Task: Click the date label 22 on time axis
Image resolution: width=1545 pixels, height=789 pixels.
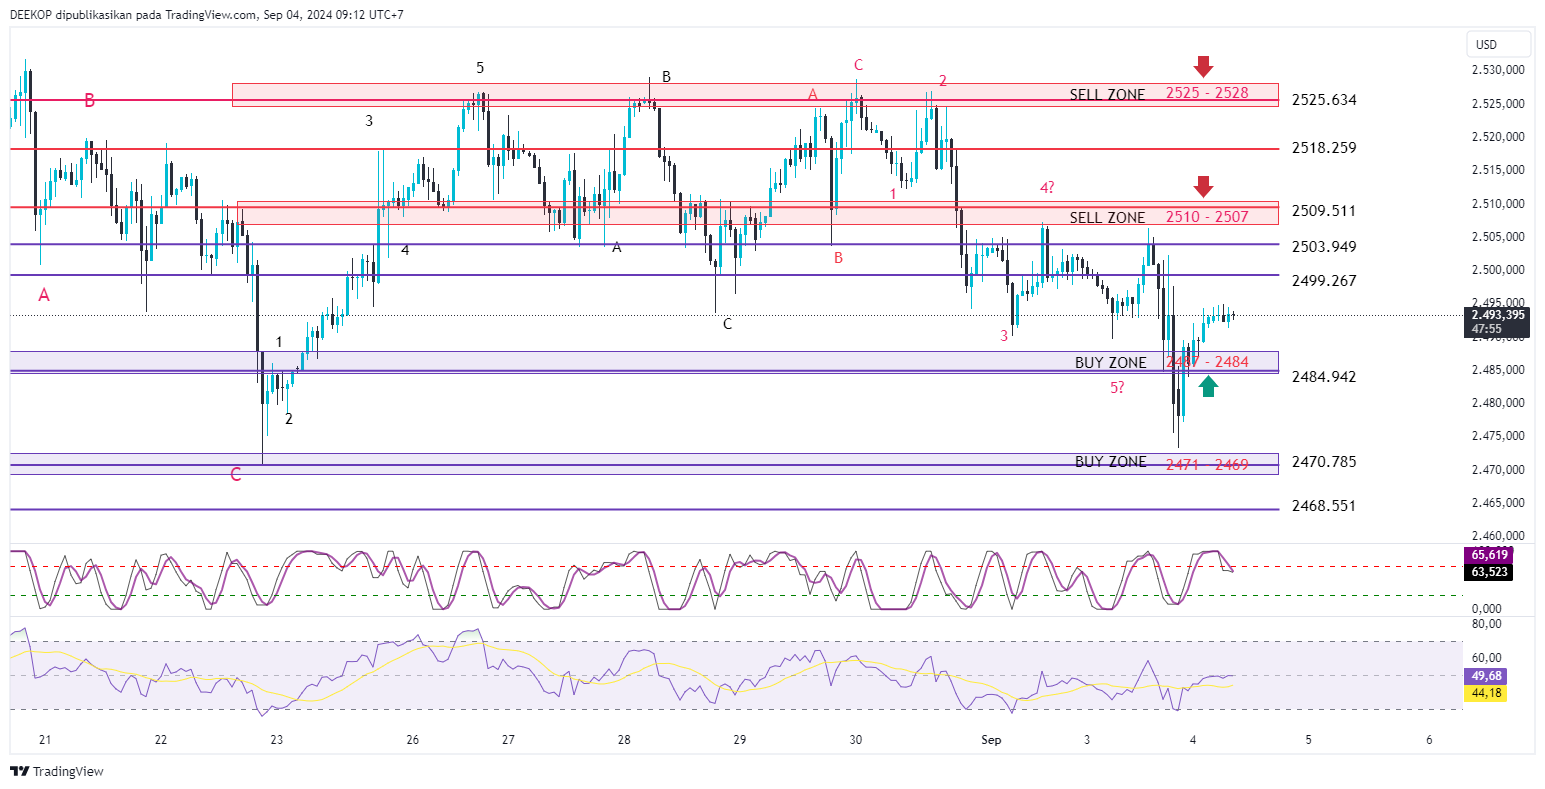Action: click(x=161, y=740)
